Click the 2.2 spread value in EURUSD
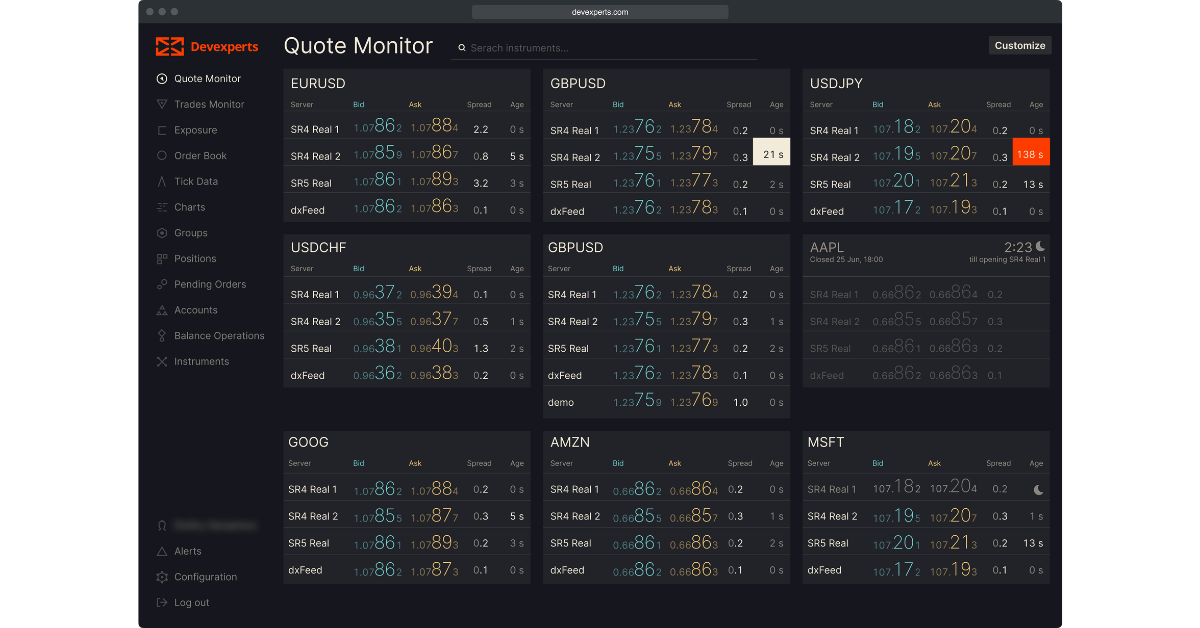 pyautogui.click(x=480, y=130)
